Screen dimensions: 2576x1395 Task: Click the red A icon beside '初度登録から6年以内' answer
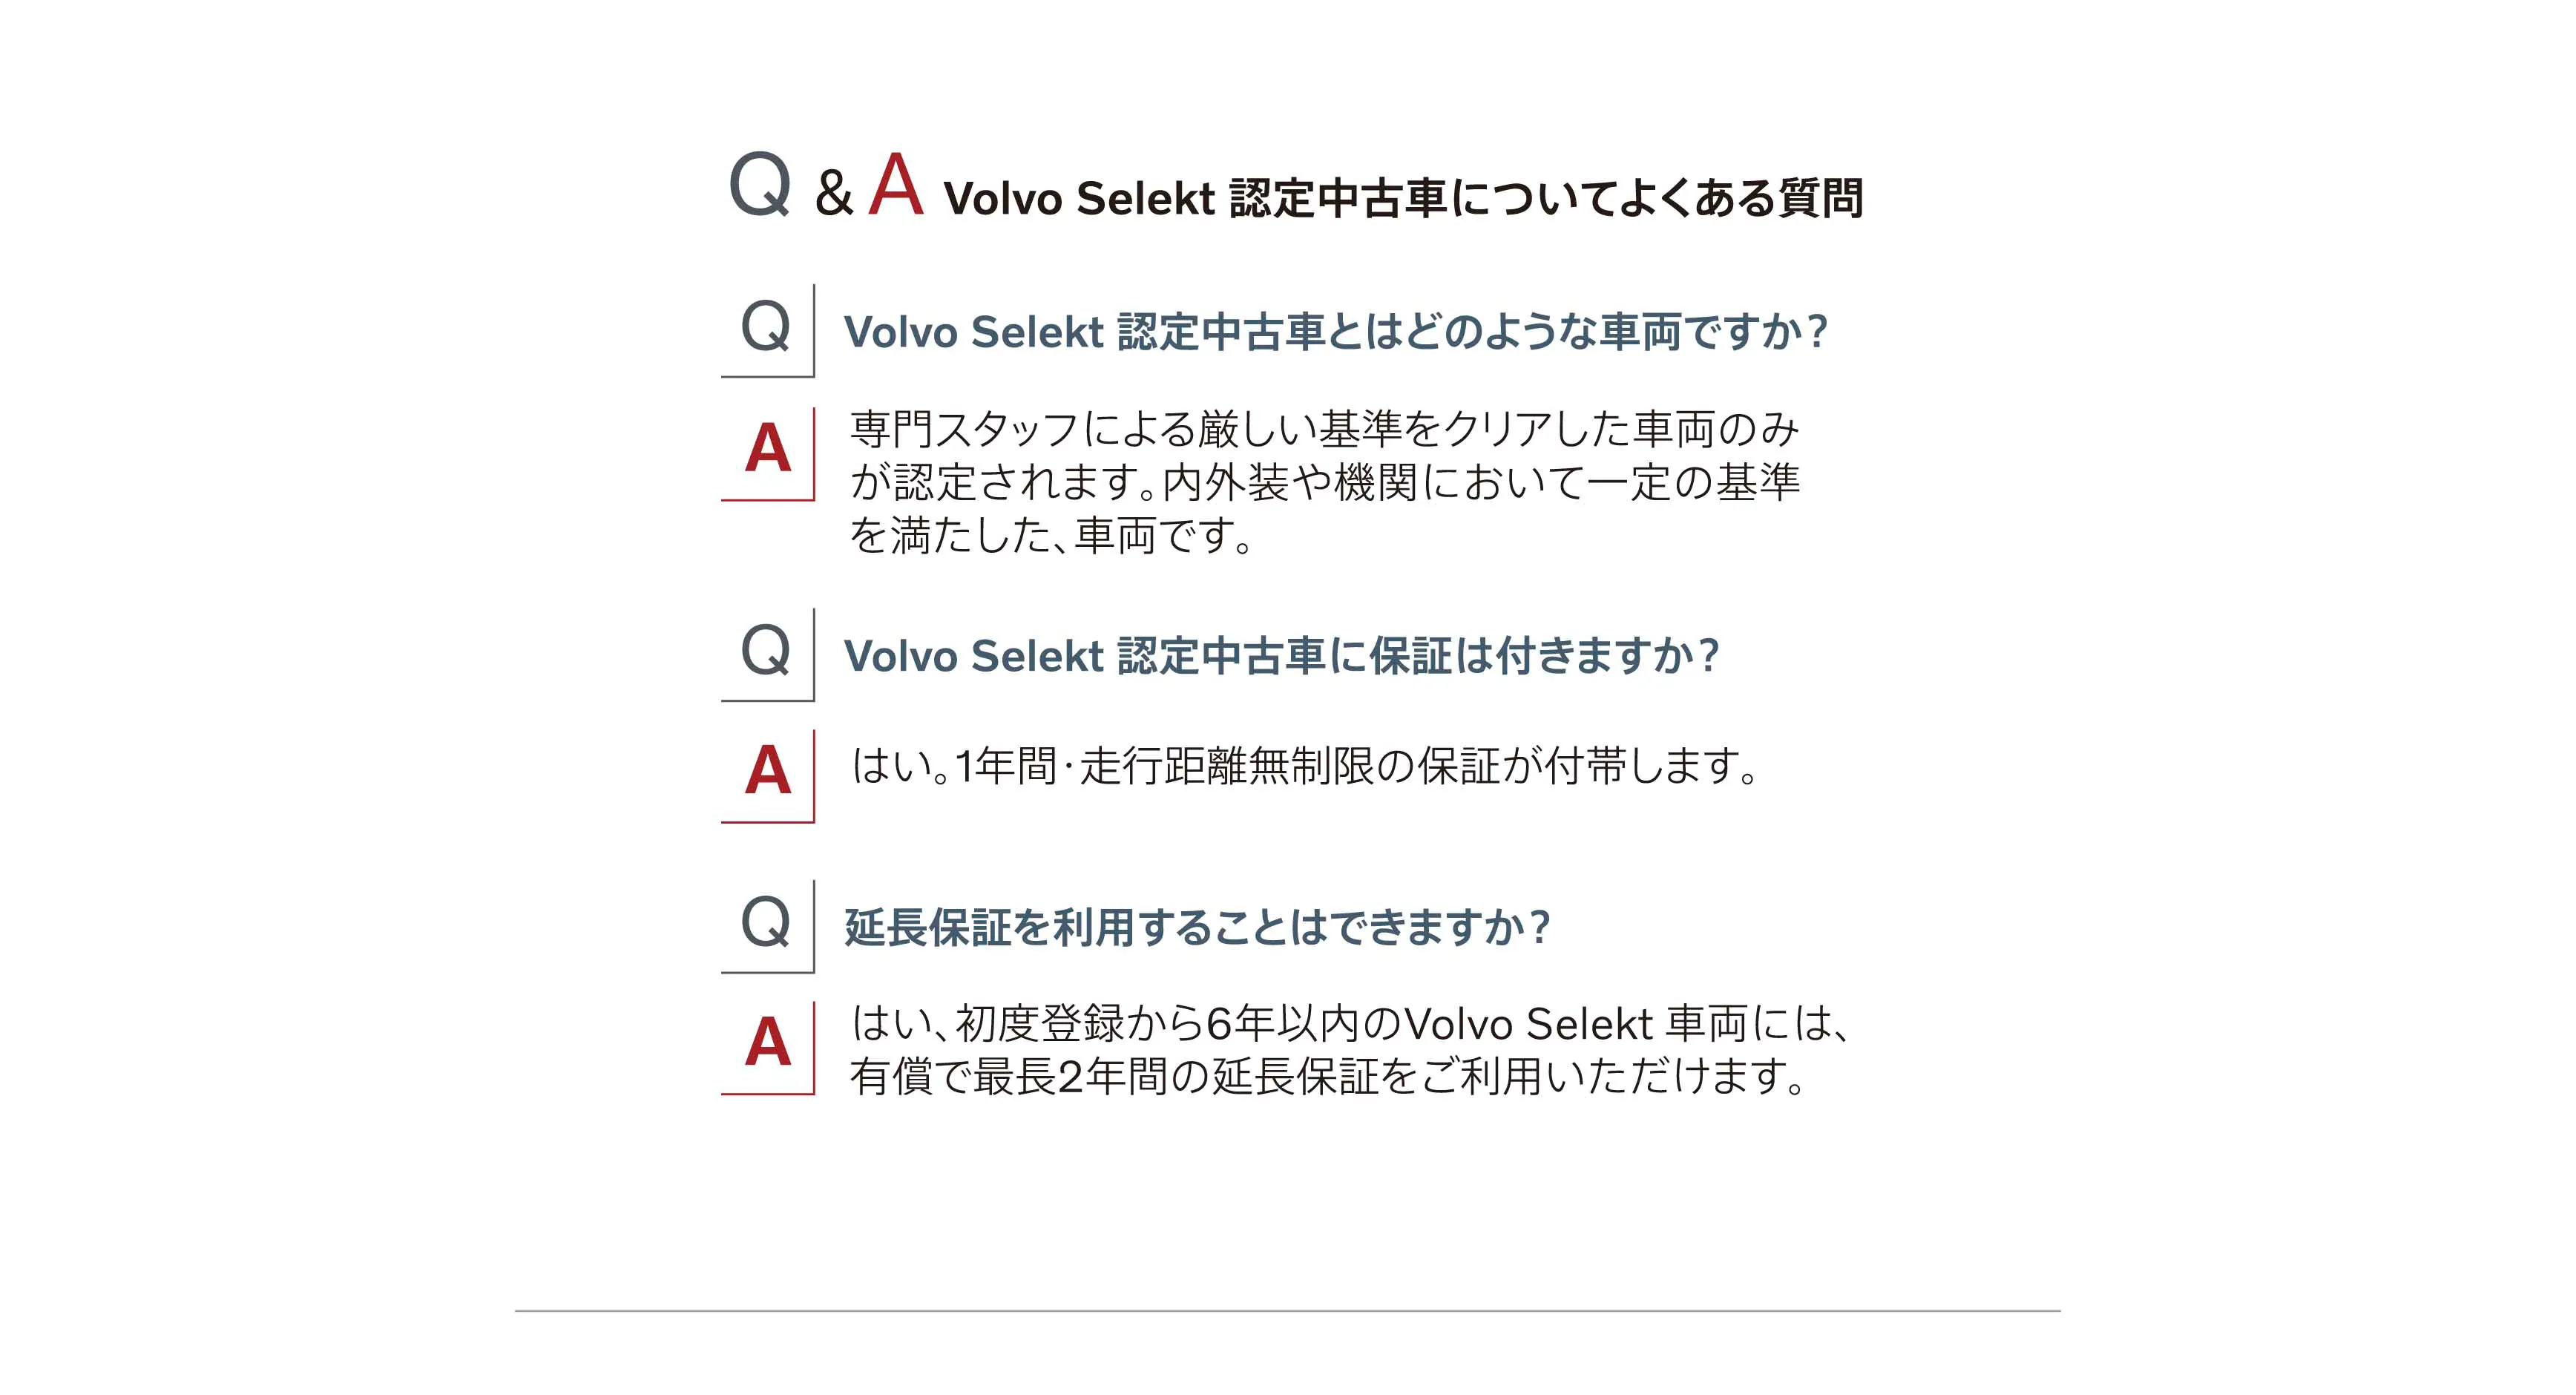click(768, 1043)
